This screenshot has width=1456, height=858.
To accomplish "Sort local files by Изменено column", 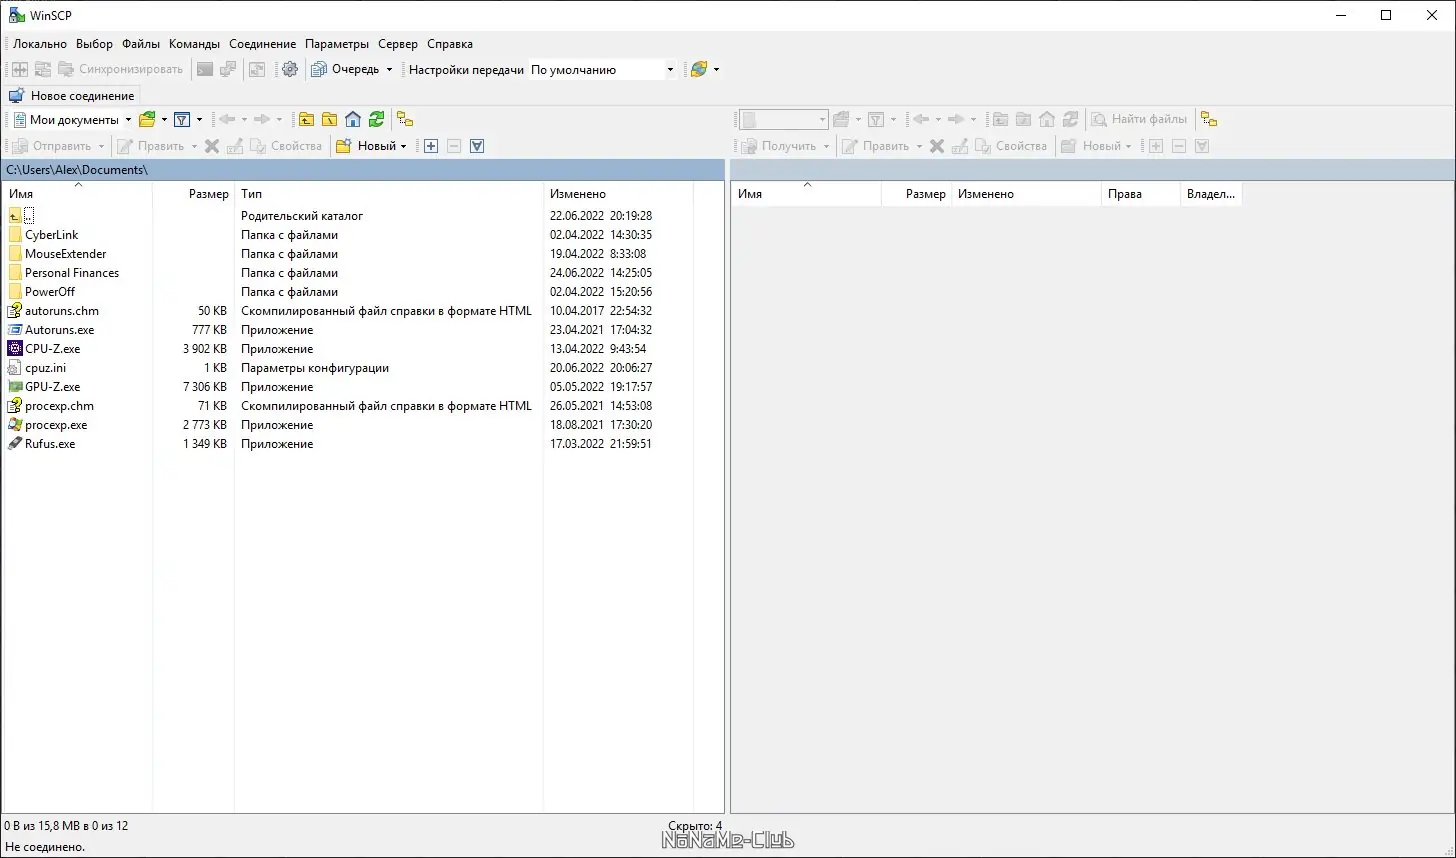I will 618,194.
